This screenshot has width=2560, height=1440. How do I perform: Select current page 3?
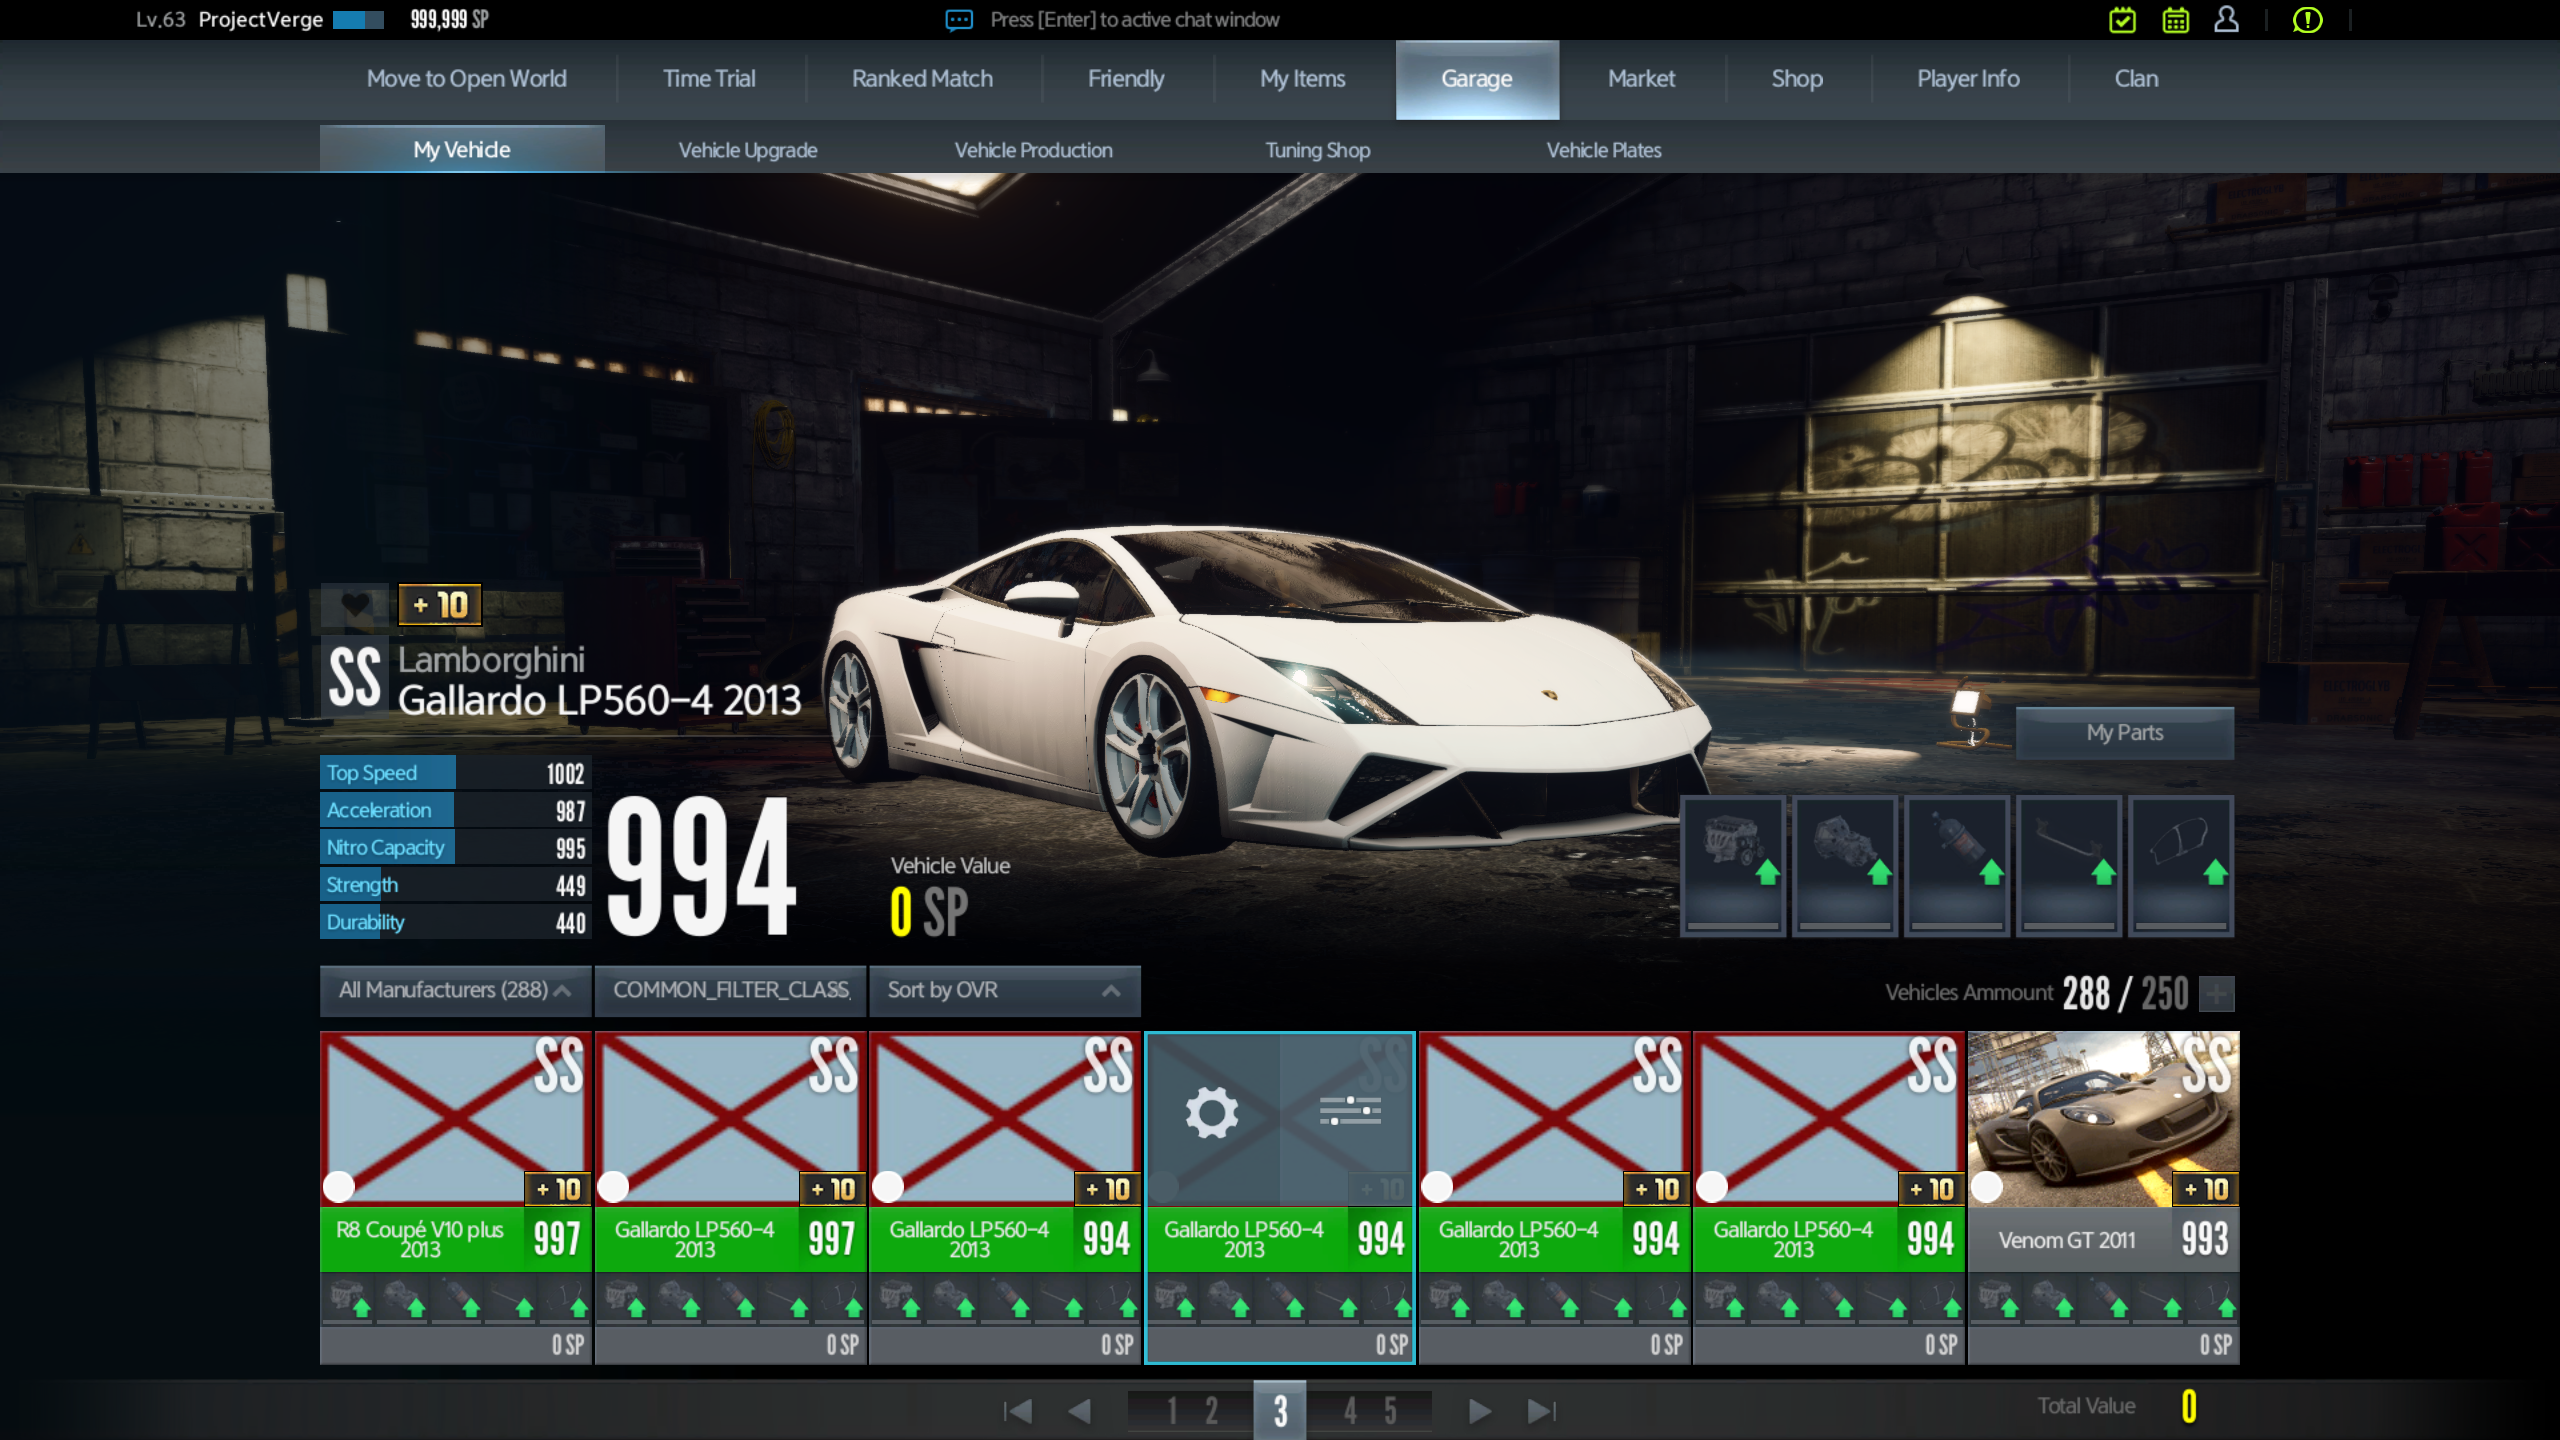coord(1280,1411)
